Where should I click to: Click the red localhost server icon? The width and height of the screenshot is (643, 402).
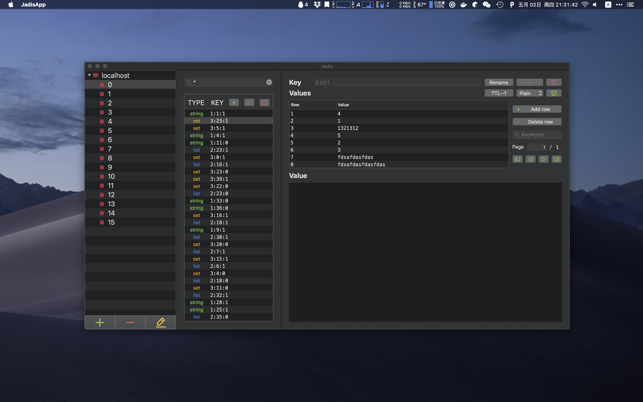(x=96, y=75)
